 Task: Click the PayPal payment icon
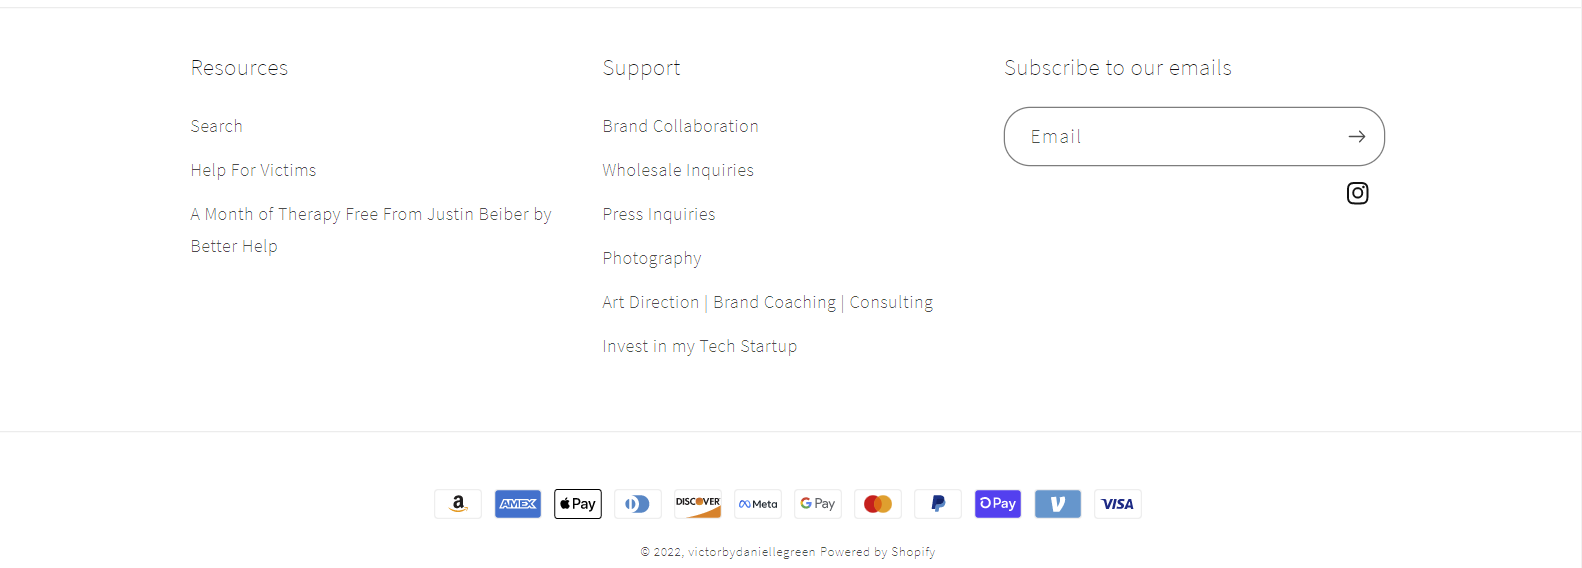[938, 504]
